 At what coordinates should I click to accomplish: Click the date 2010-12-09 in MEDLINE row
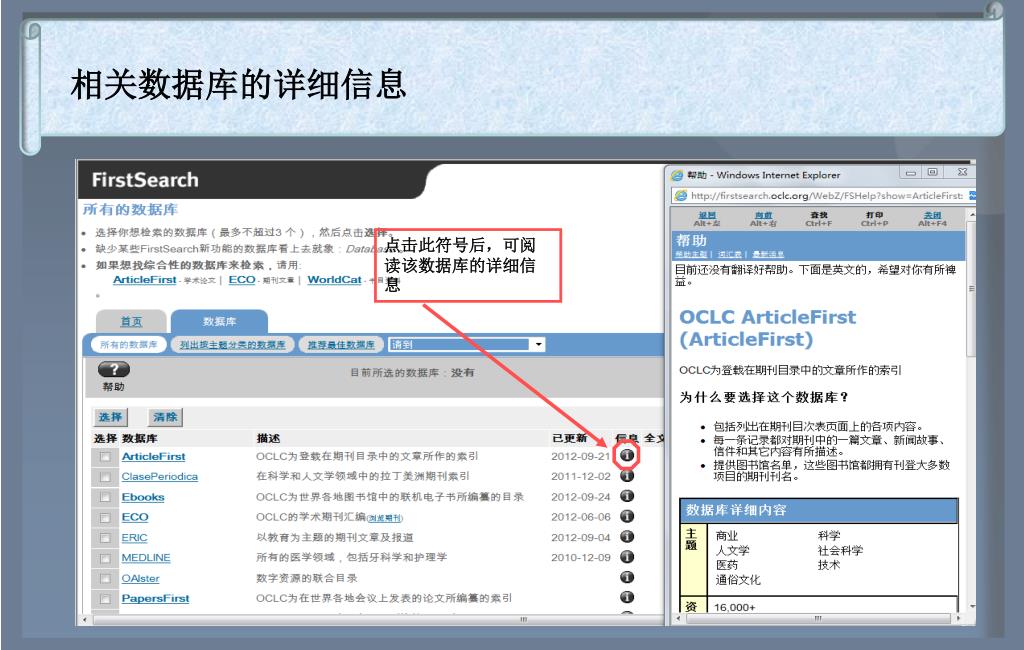click(581, 557)
